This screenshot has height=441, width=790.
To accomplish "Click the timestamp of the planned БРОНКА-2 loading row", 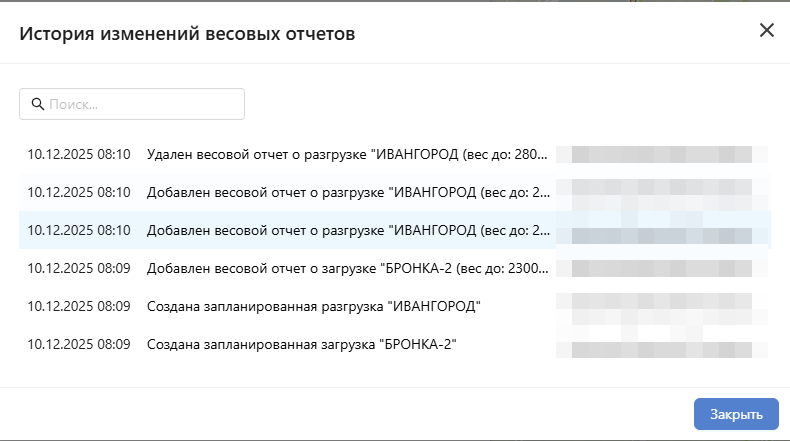I will click(x=79, y=344).
